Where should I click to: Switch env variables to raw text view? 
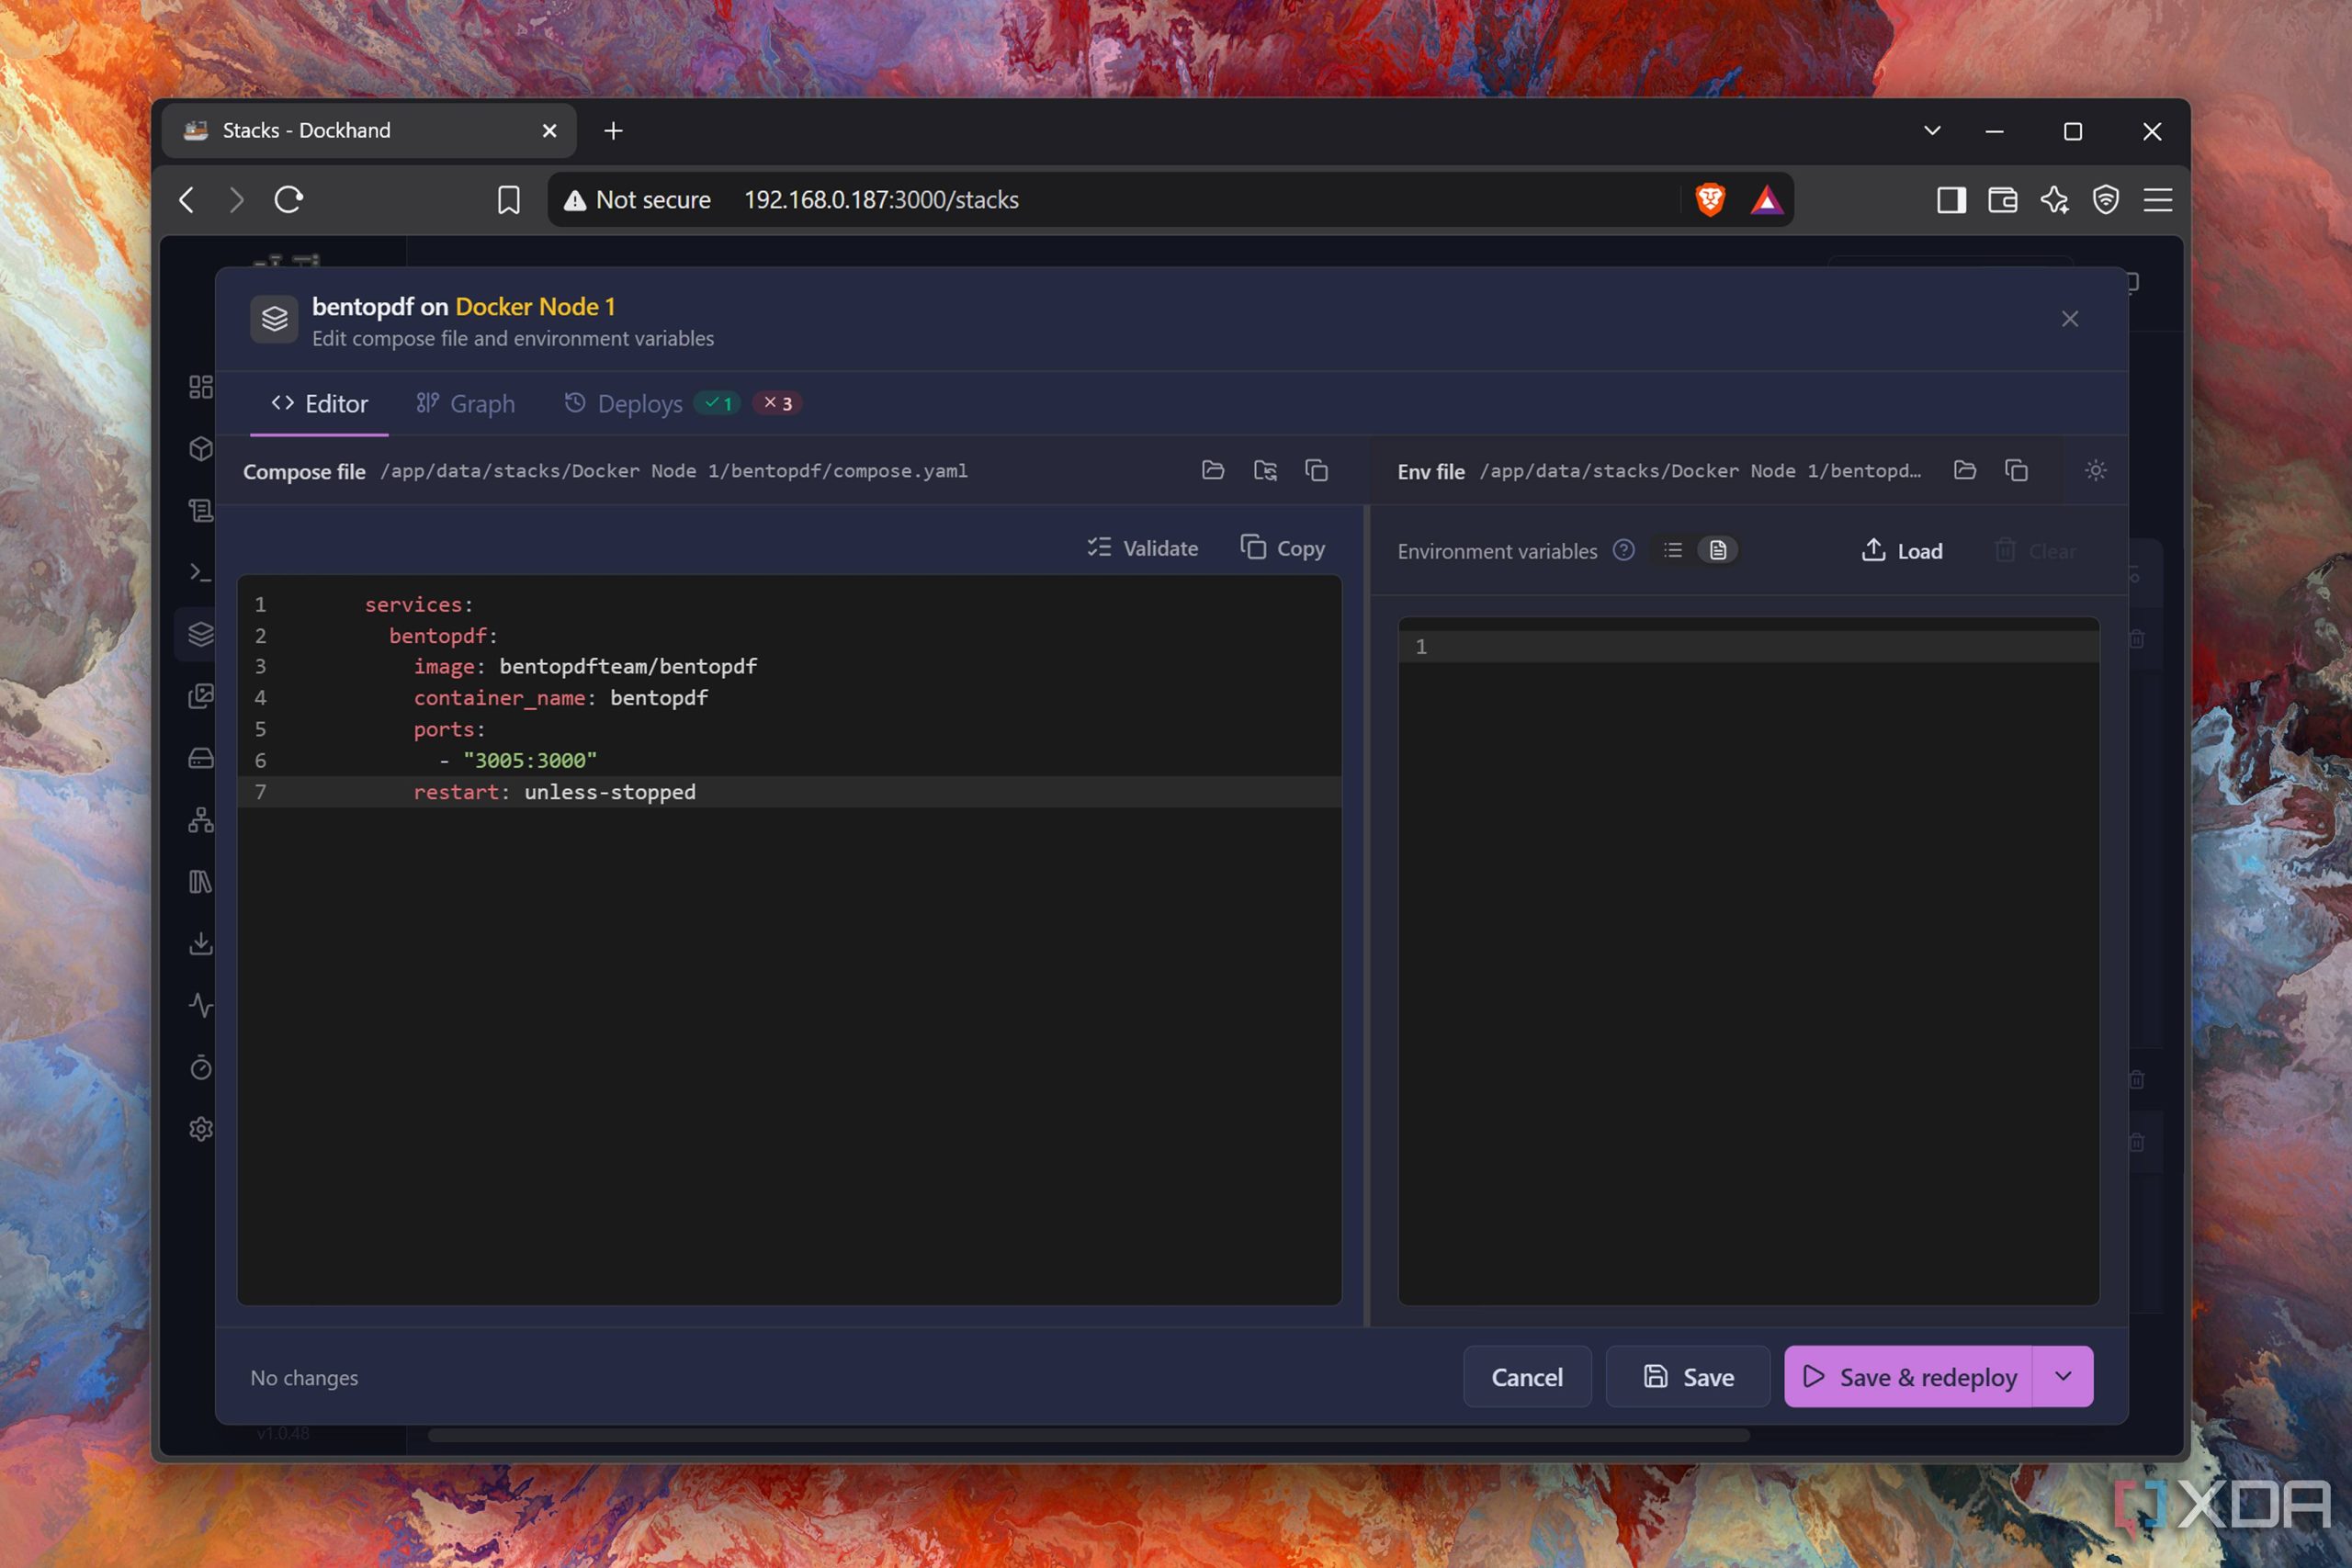1717,550
